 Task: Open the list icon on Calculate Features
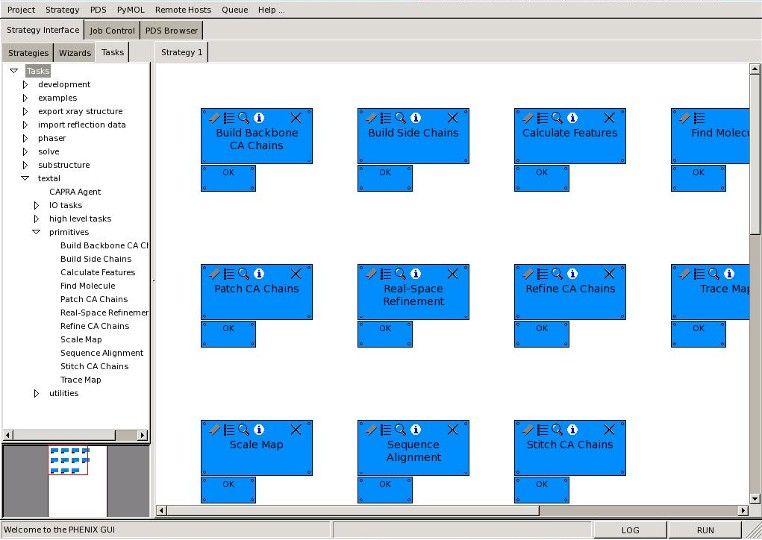click(542, 118)
